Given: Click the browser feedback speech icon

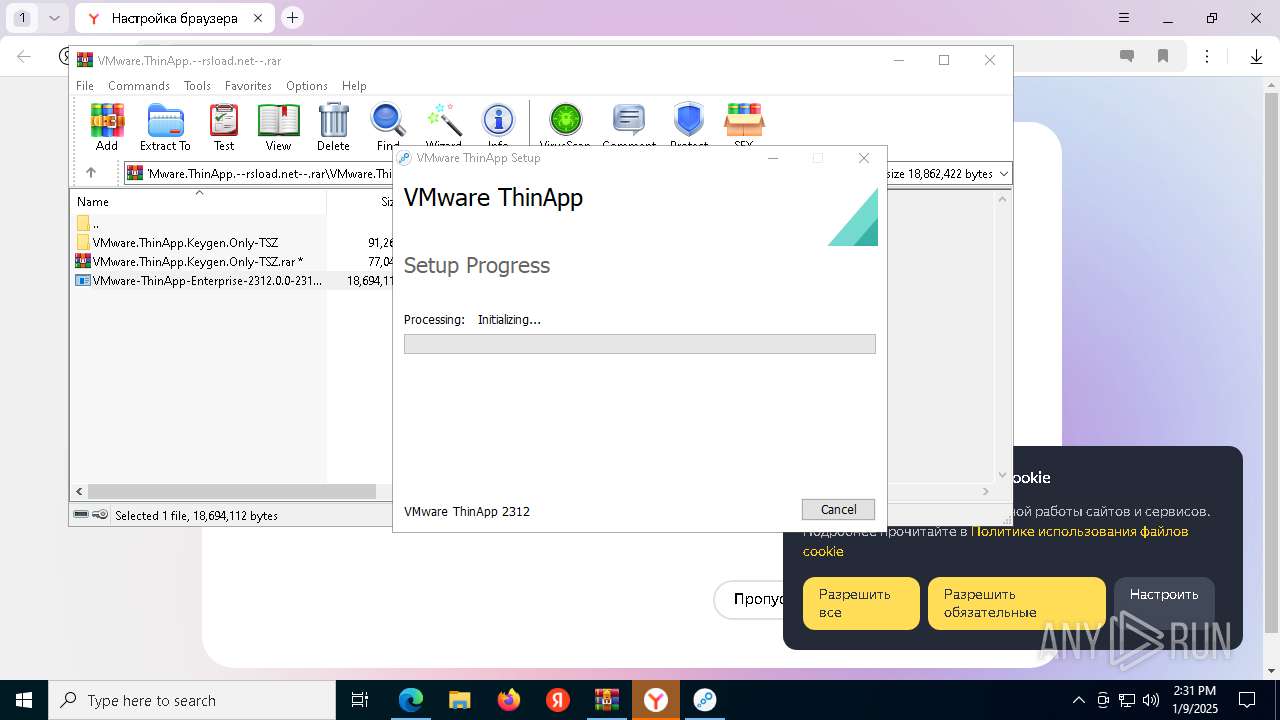Looking at the screenshot, I should coord(1127,57).
